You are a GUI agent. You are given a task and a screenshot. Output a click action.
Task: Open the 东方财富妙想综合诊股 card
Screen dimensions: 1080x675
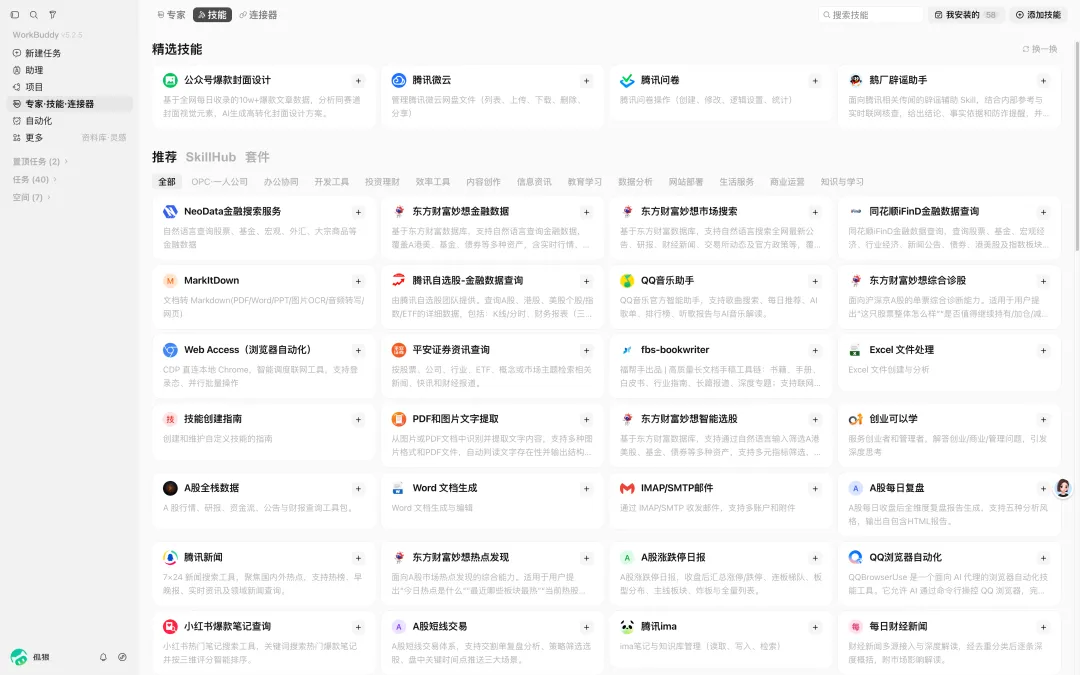tap(949, 297)
